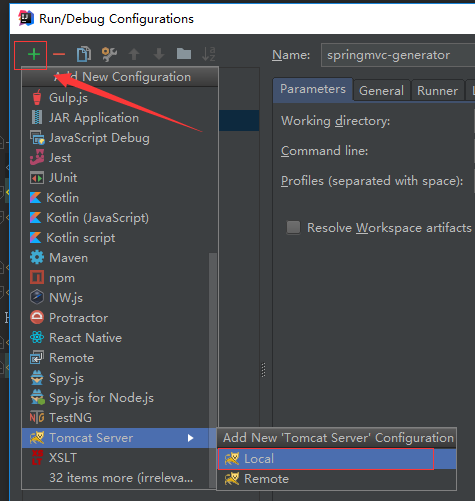
Task: Click the Name field with springmvc-generator
Action: (x=398, y=55)
